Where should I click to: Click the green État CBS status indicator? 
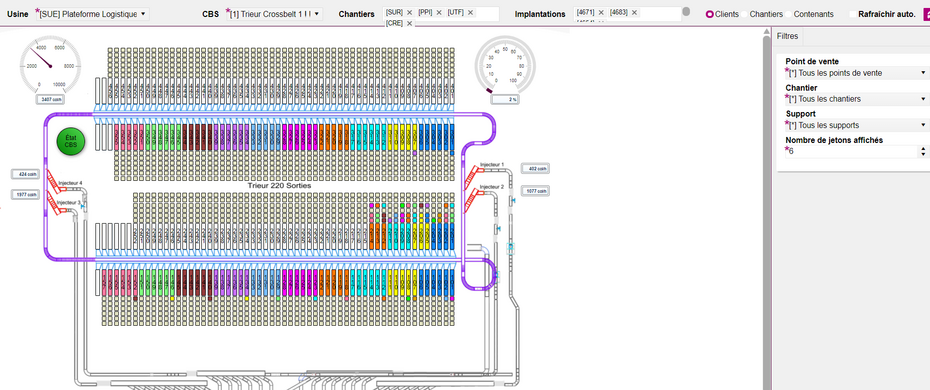[x=71, y=141]
